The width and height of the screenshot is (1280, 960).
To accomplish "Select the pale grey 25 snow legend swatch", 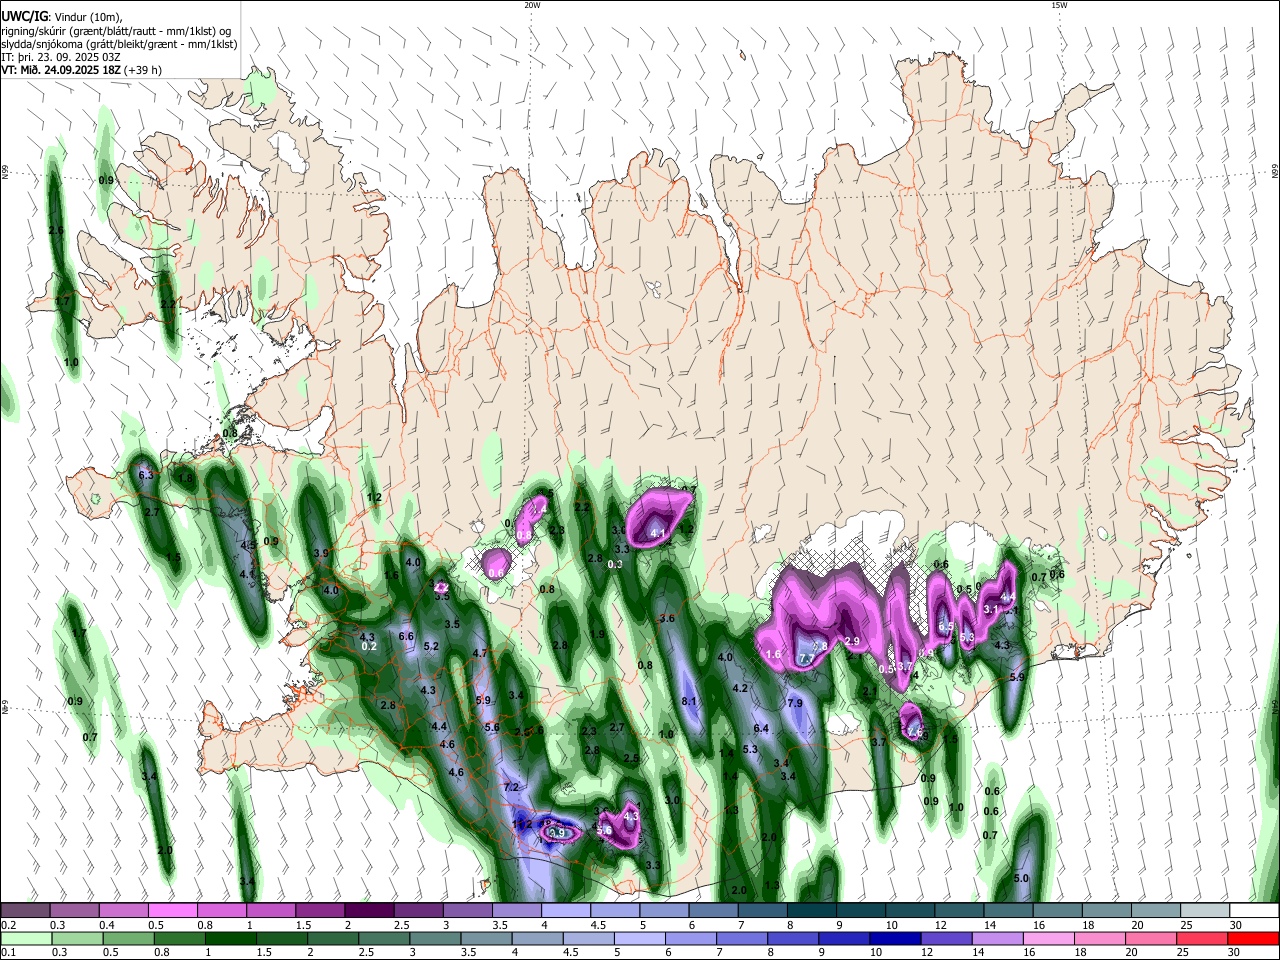I will click(x=1204, y=911).
